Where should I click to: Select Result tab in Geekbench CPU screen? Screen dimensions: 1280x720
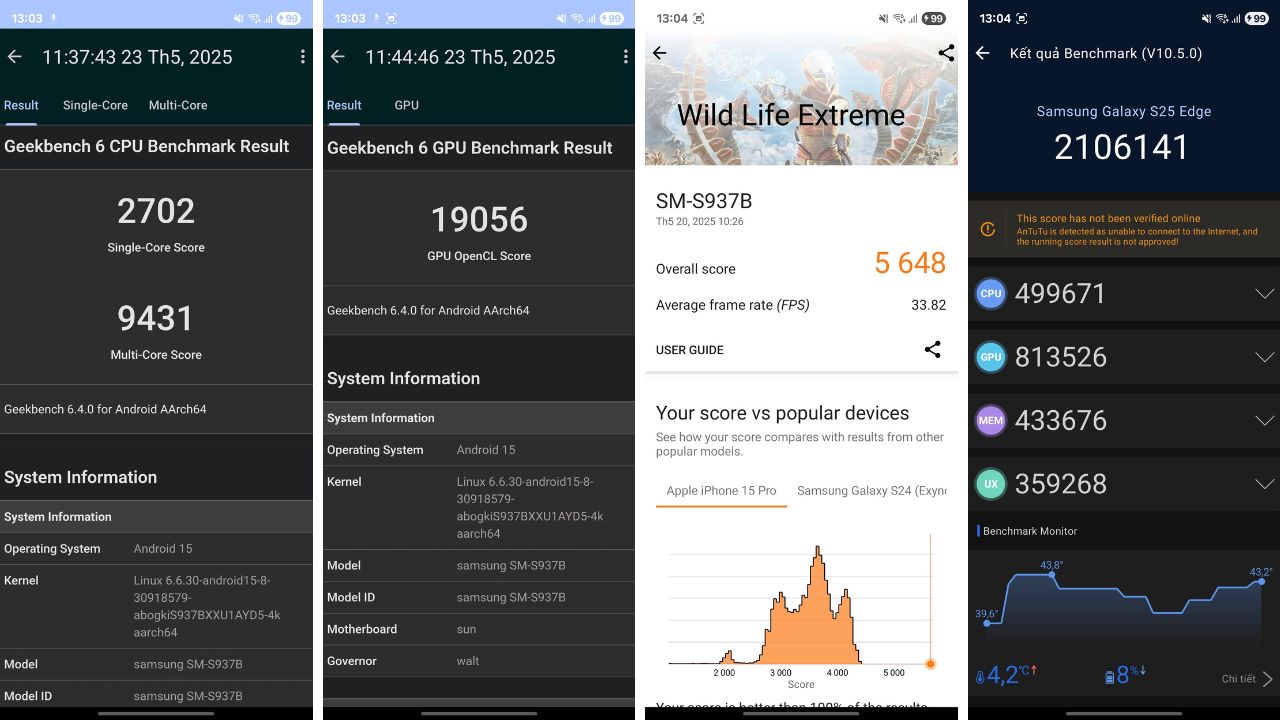(21, 105)
